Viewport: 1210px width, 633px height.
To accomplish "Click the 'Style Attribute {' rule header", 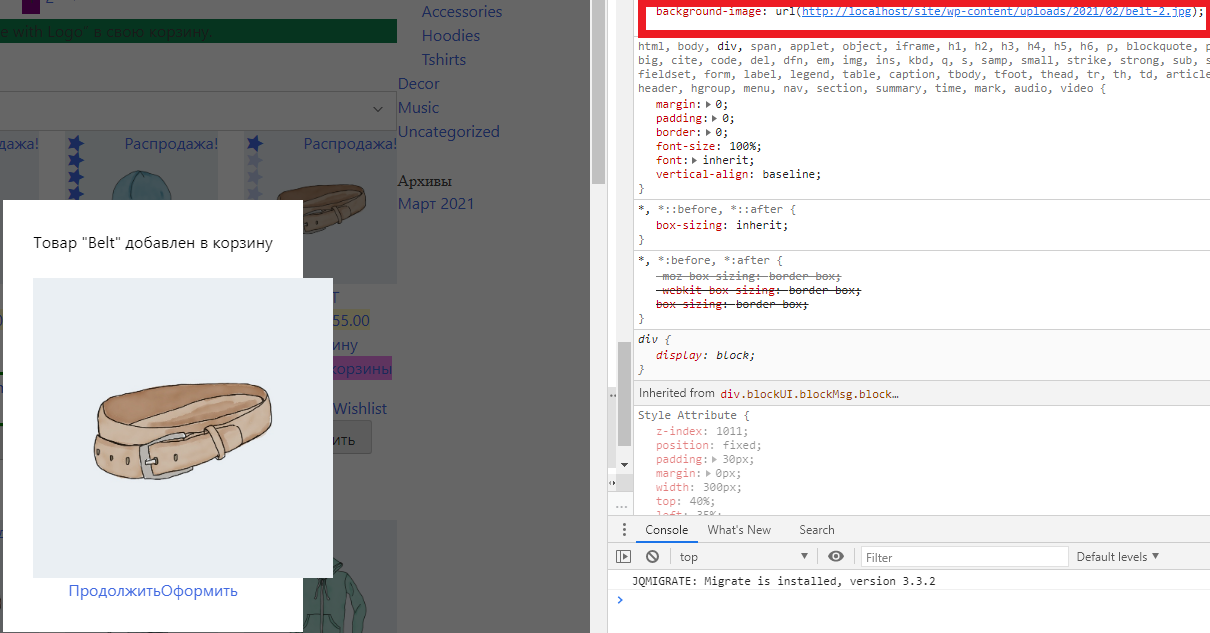I will 693,415.
